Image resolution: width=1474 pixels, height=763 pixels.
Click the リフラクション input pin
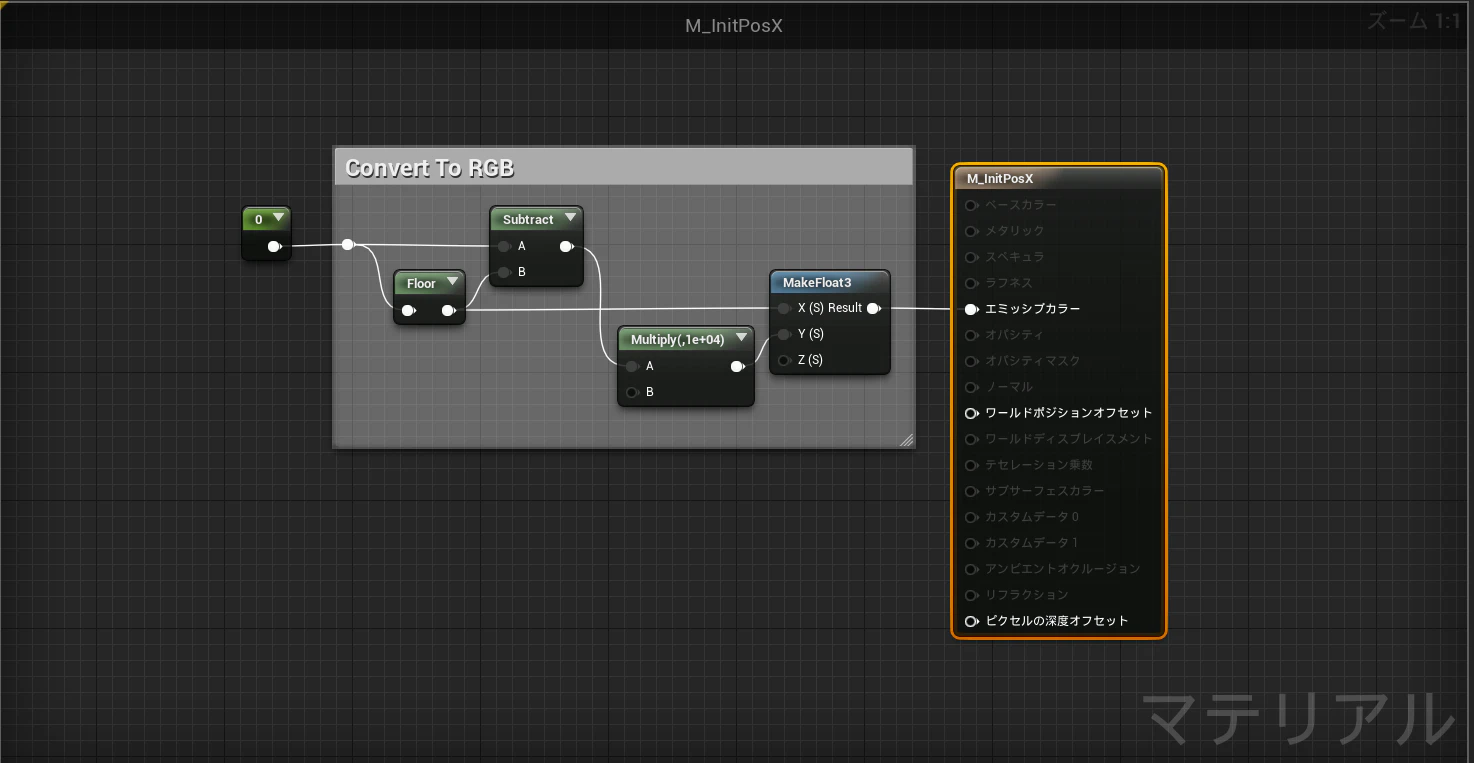click(971, 595)
